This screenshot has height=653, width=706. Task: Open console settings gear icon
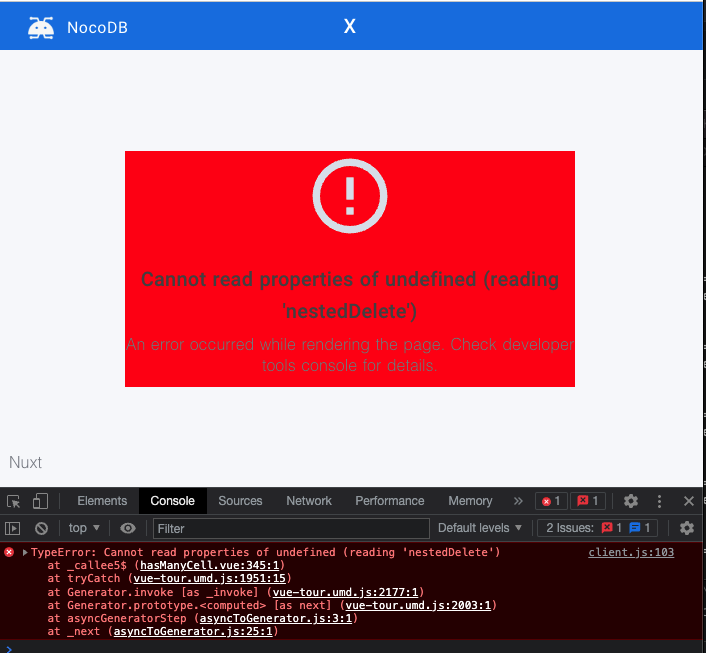point(687,528)
